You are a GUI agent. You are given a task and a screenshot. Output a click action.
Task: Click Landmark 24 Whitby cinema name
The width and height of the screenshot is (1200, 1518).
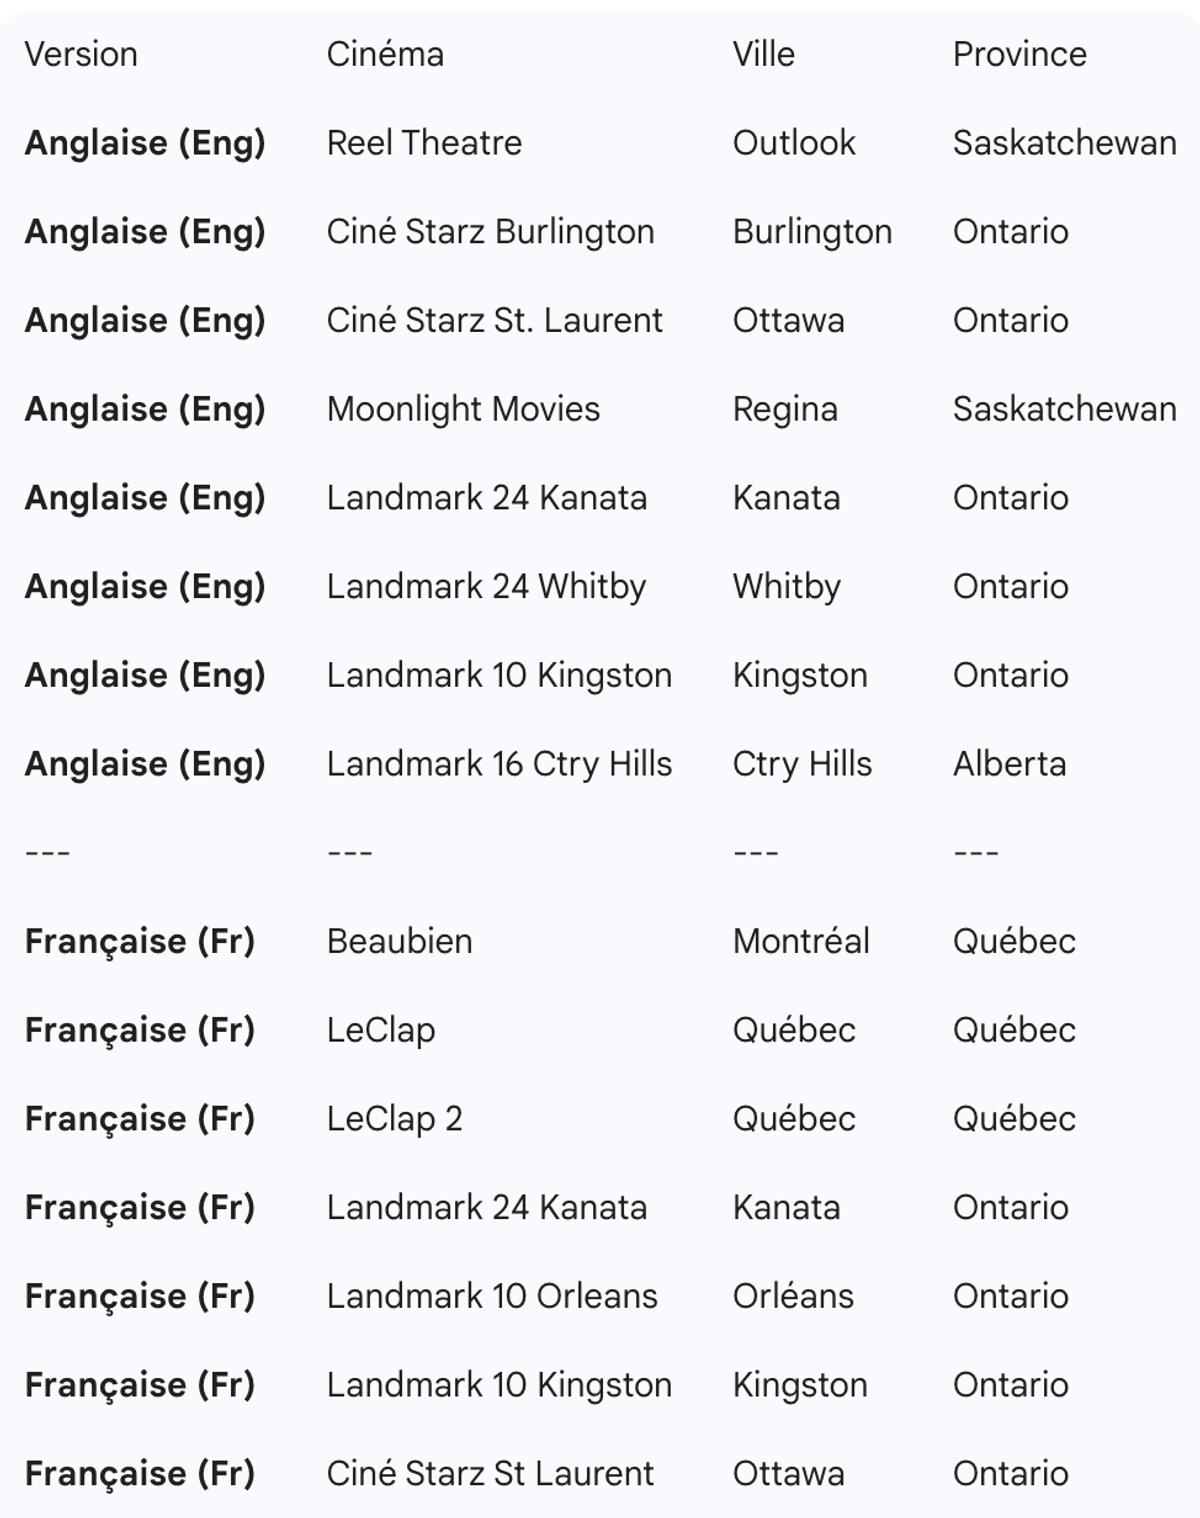pyautogui.click(x=486, y=586)
